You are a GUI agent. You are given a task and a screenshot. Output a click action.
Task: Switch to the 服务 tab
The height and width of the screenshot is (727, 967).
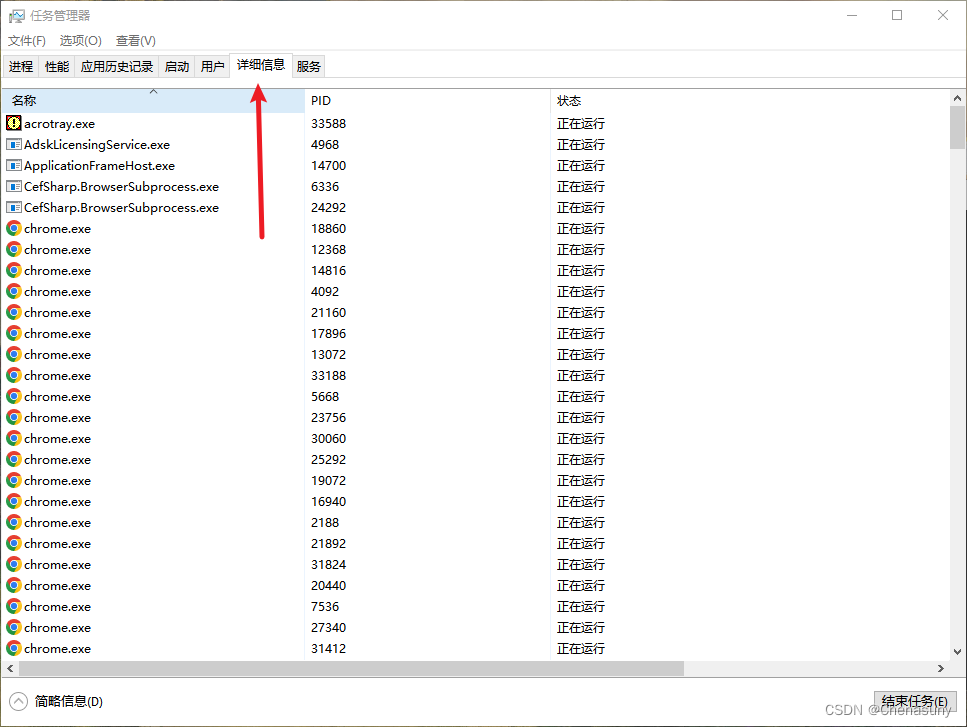[308, 66]
